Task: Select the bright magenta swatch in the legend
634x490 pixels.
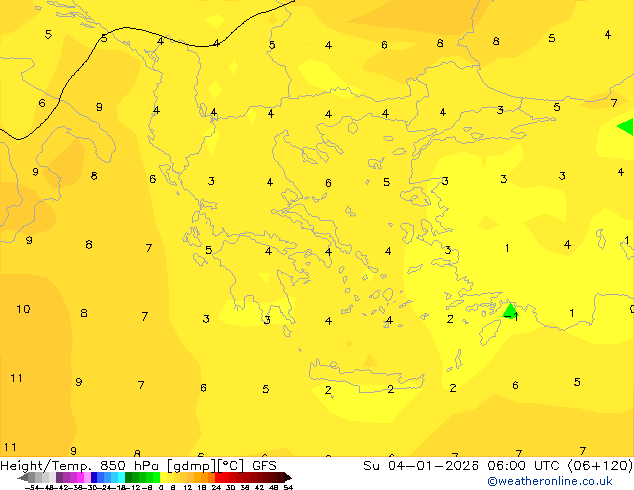Action: (80, 477)
